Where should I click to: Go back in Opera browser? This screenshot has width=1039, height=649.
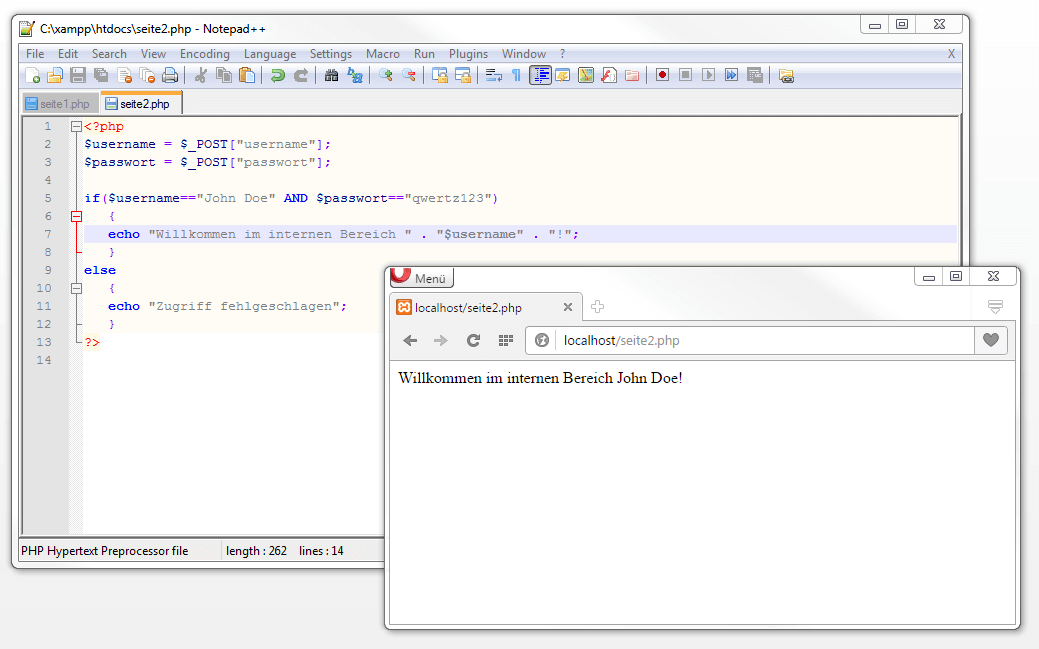[410, 340]
